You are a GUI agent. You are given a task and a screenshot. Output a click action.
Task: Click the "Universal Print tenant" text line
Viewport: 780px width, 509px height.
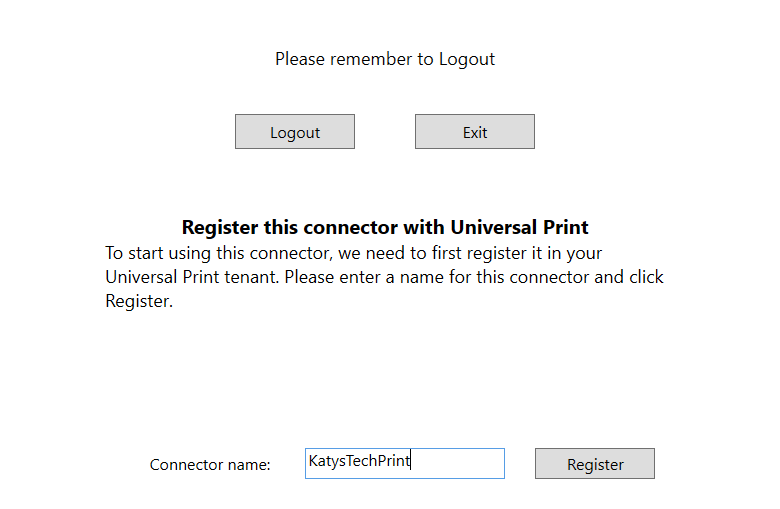coord(192,277)
